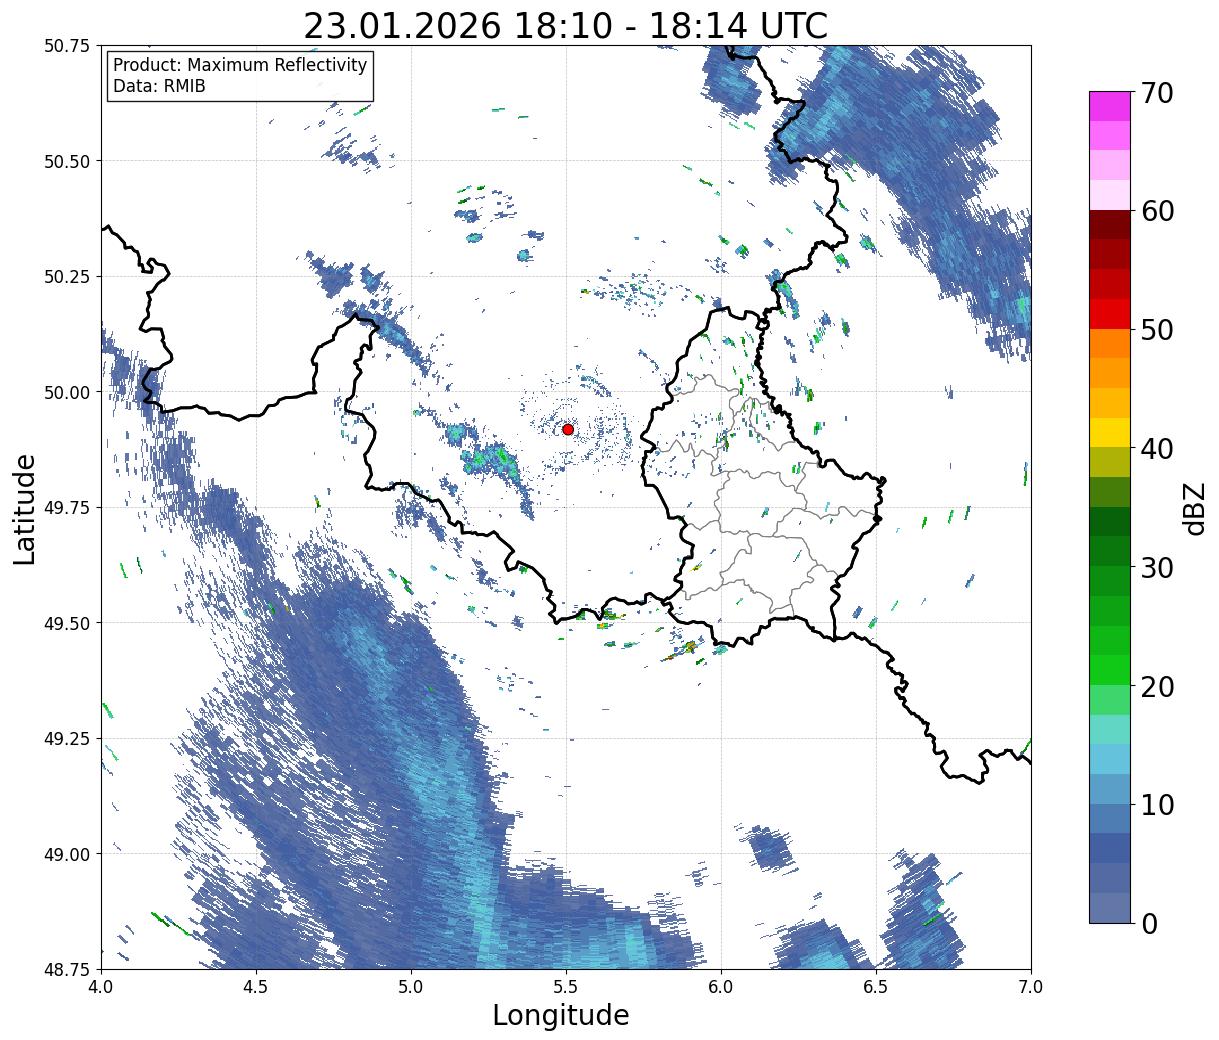The image size is (1219, 1040).
Task: Click the latitude tick label 50.00
Action: (66, 392)
